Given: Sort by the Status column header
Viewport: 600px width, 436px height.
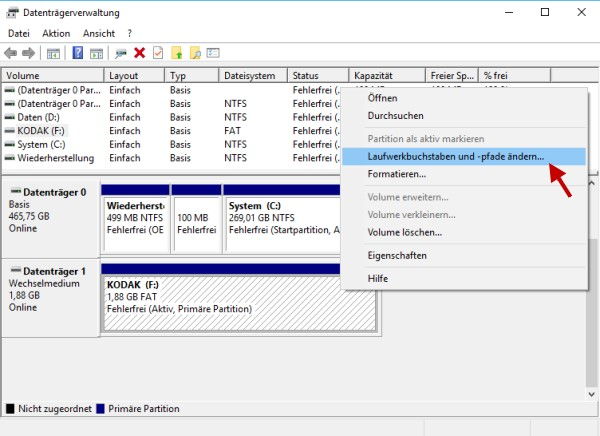Looking at the screenshot, I should click(318, 75).
